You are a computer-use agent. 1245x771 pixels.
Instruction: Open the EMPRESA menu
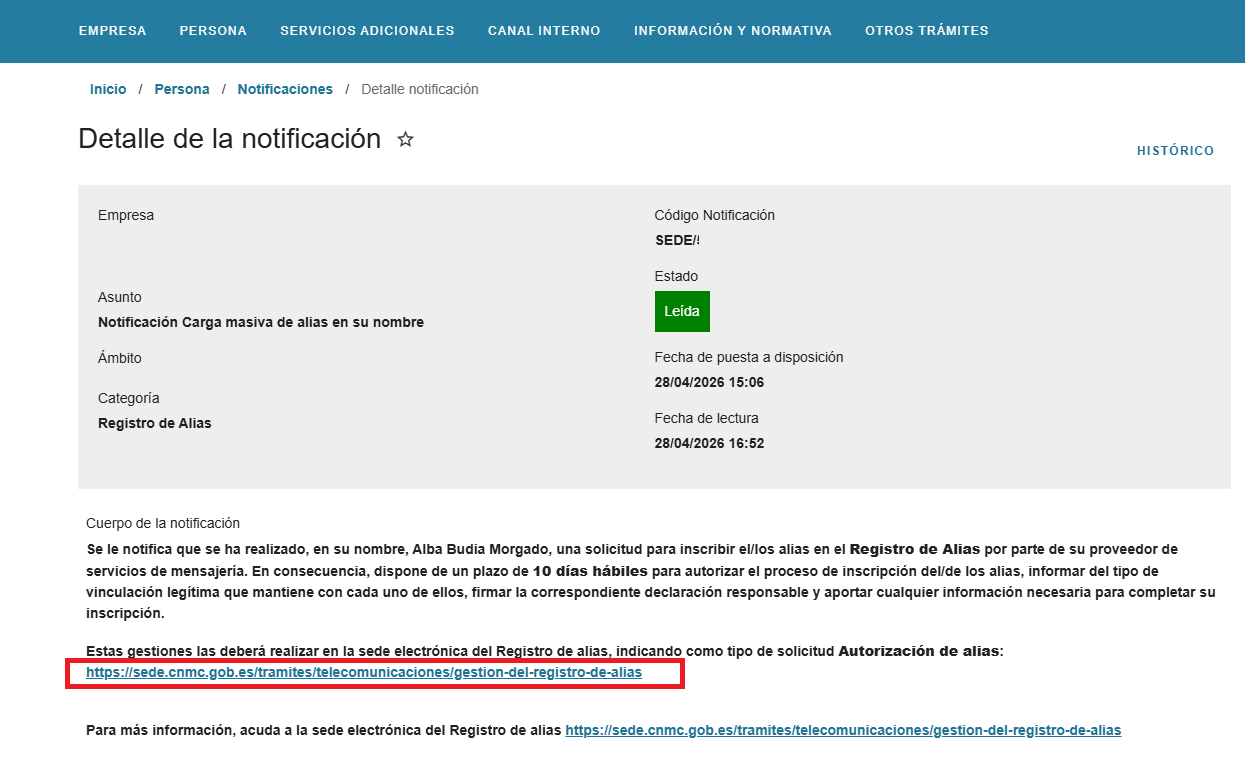tap(112, 31)
